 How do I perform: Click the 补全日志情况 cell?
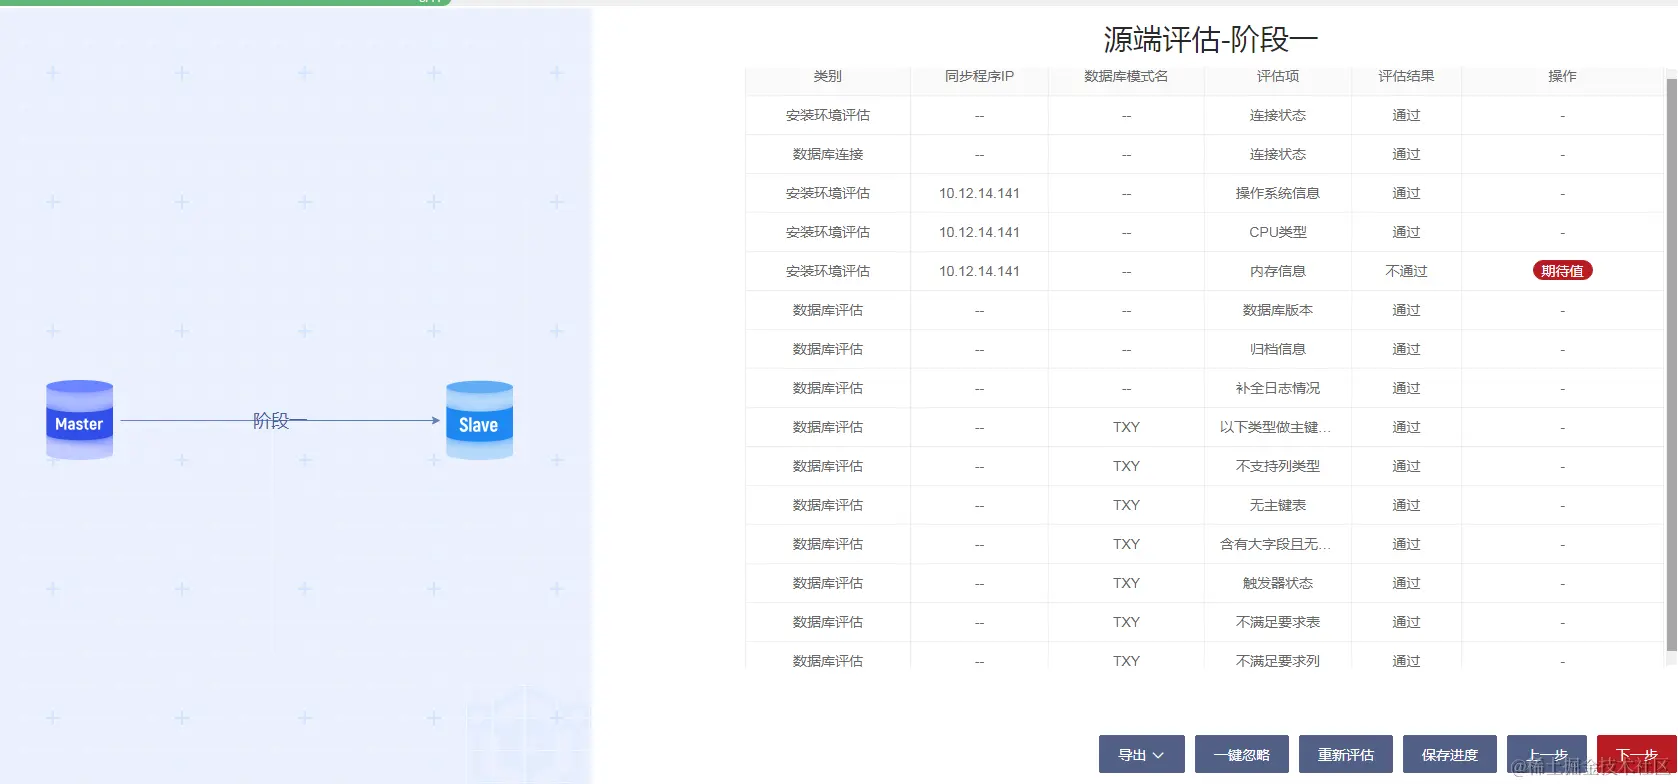[x=1278, y=388]
